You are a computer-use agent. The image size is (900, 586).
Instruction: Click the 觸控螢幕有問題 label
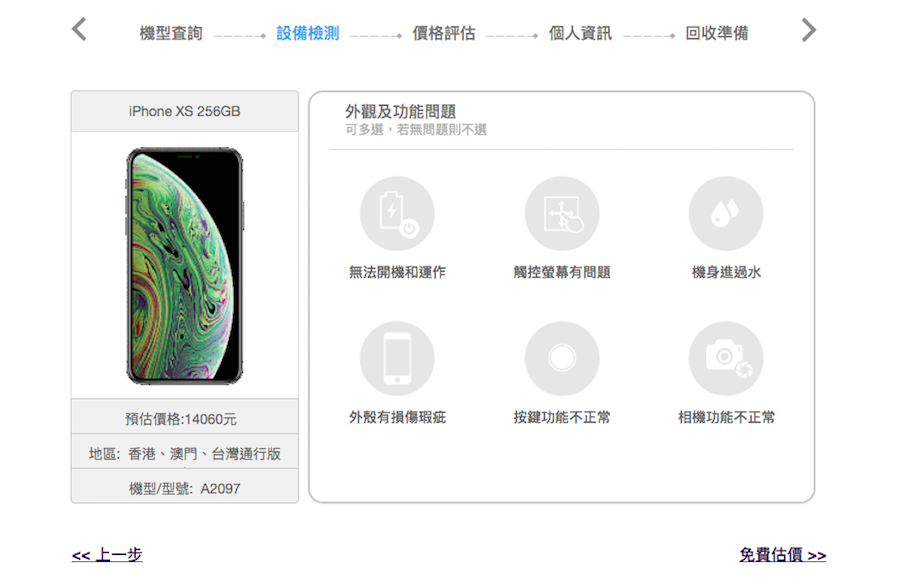coord(562,272)
